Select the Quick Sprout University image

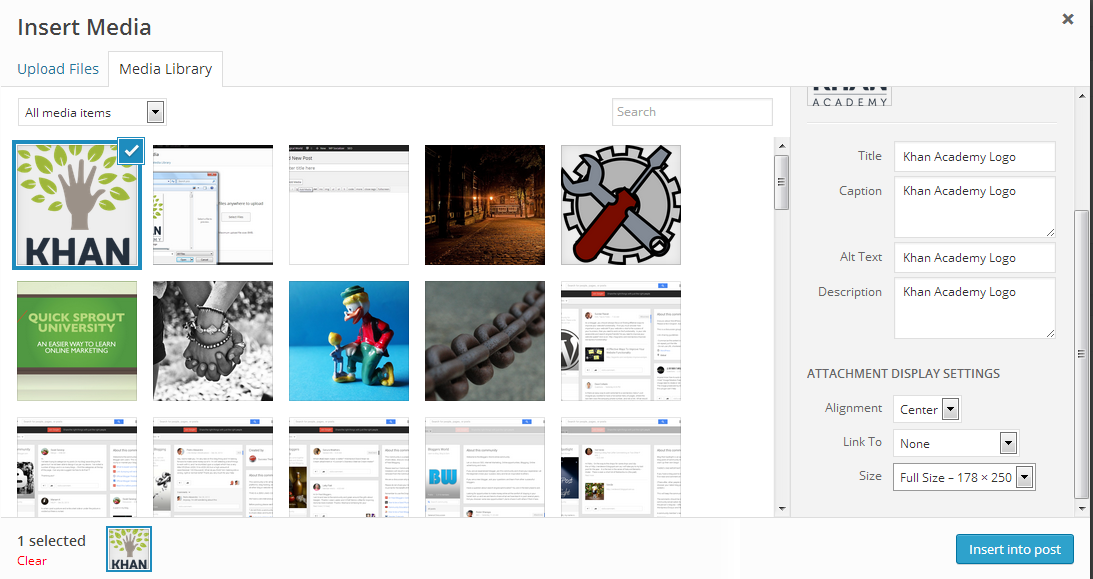(77, 341)
